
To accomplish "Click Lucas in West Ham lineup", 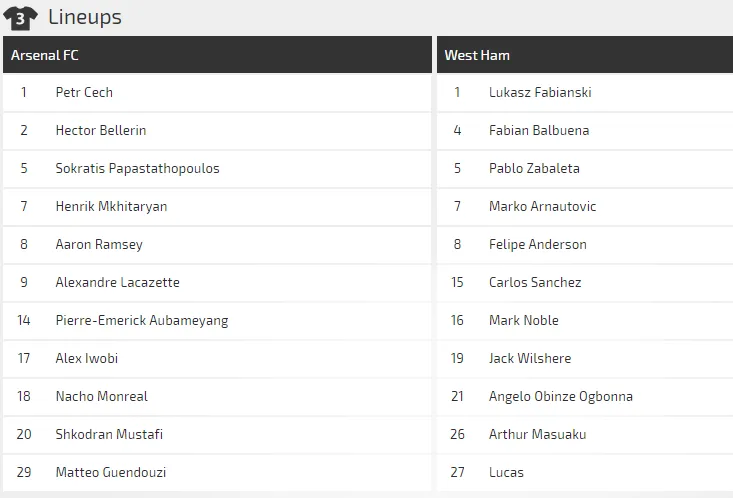I will tap(506, 472).
